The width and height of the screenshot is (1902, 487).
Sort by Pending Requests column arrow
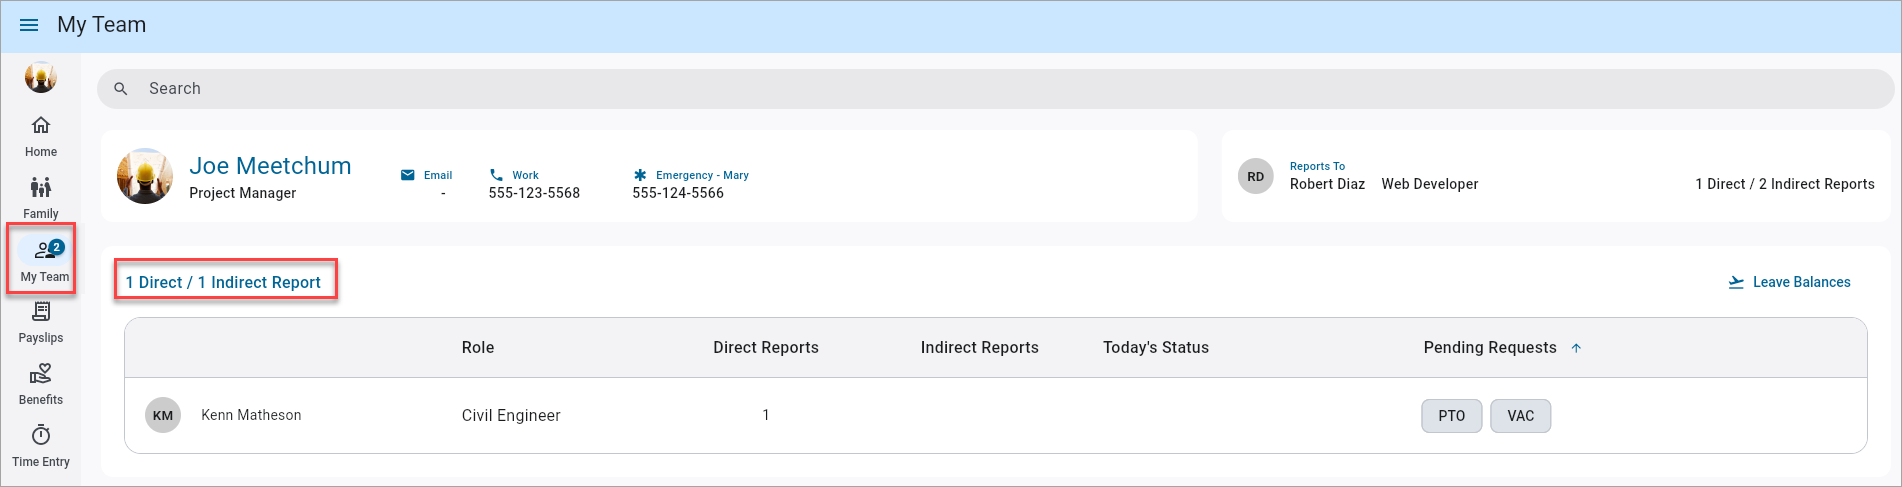coord(1576,348)
